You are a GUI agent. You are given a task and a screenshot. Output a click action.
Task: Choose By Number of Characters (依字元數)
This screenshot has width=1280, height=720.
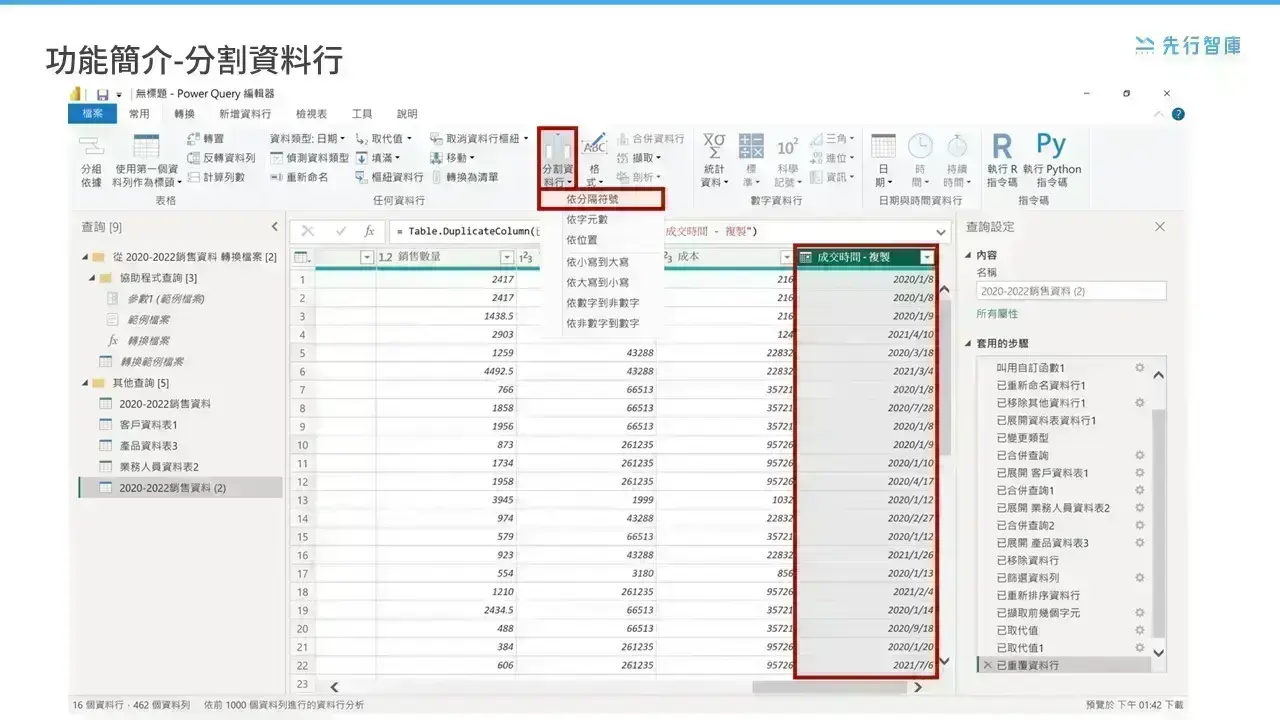point(601,219)
